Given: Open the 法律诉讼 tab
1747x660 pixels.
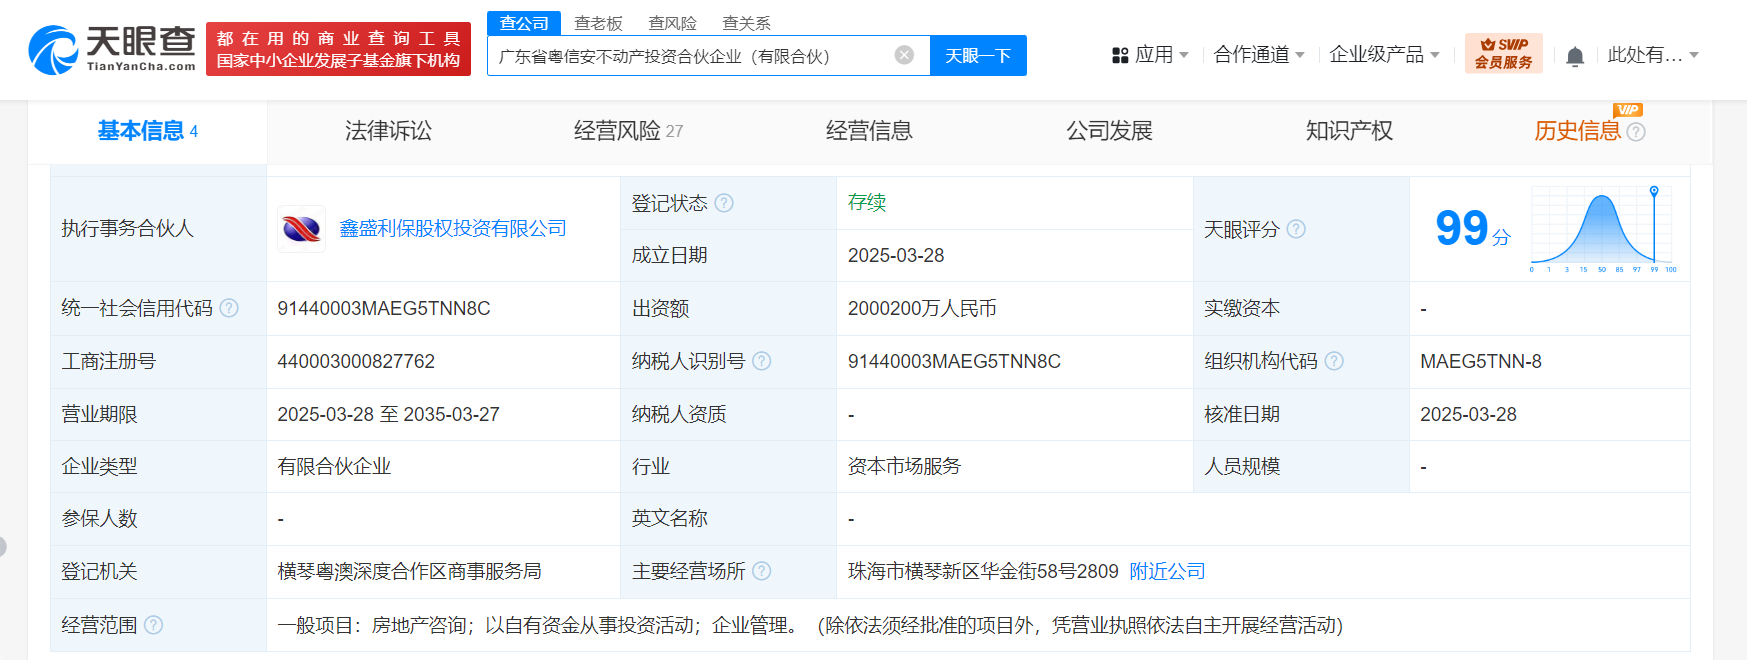Looking at the screenshot, I should pyautogui.click(x=388, y=131).
